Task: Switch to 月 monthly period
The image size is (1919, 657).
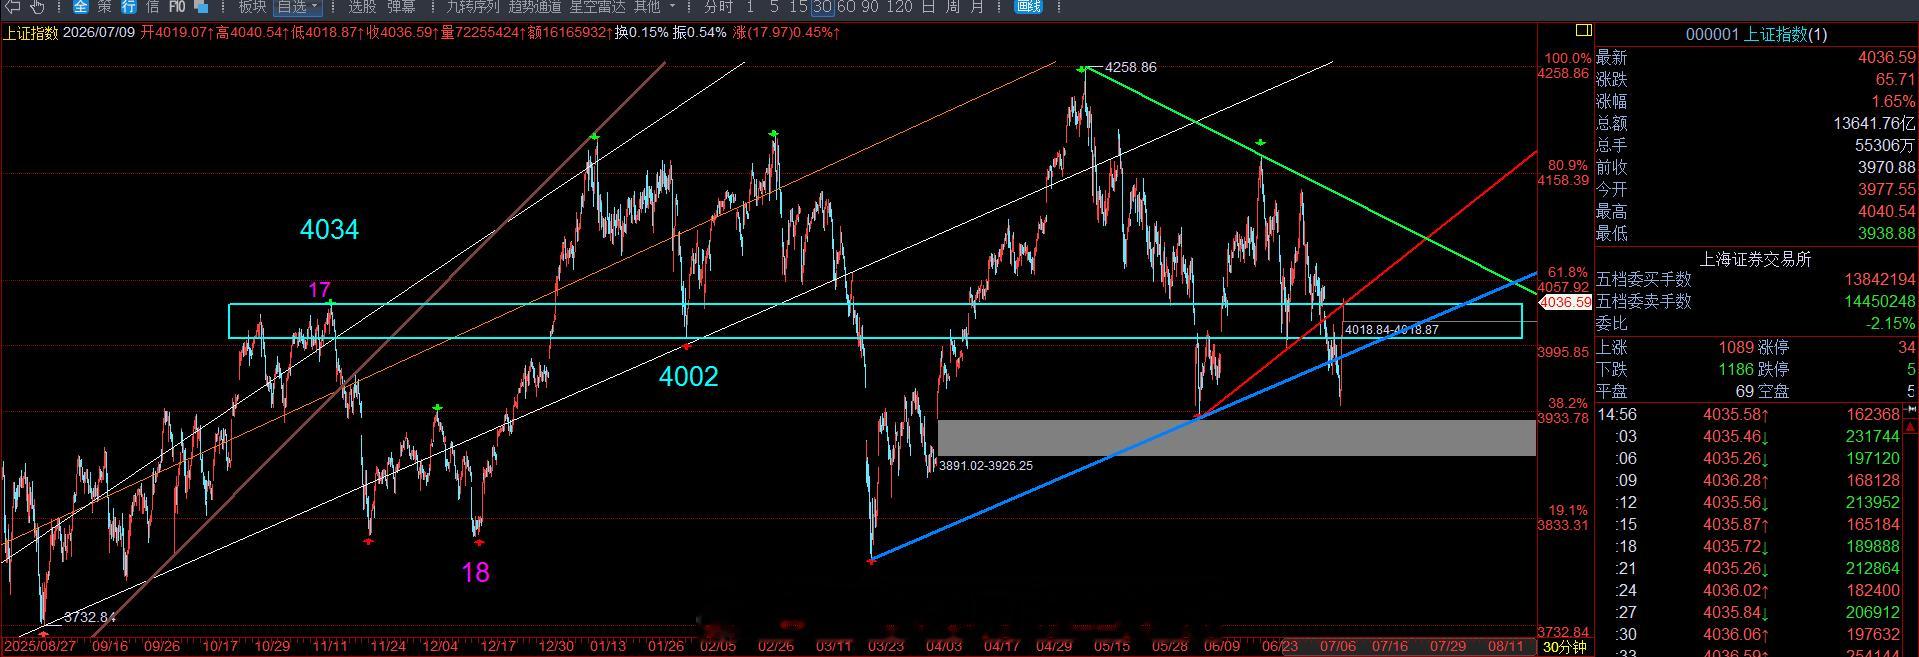Action: (977, 6)
